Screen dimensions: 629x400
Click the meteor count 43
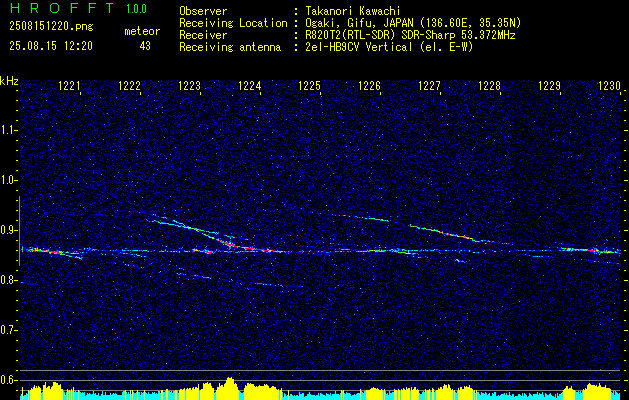point(145,46)
